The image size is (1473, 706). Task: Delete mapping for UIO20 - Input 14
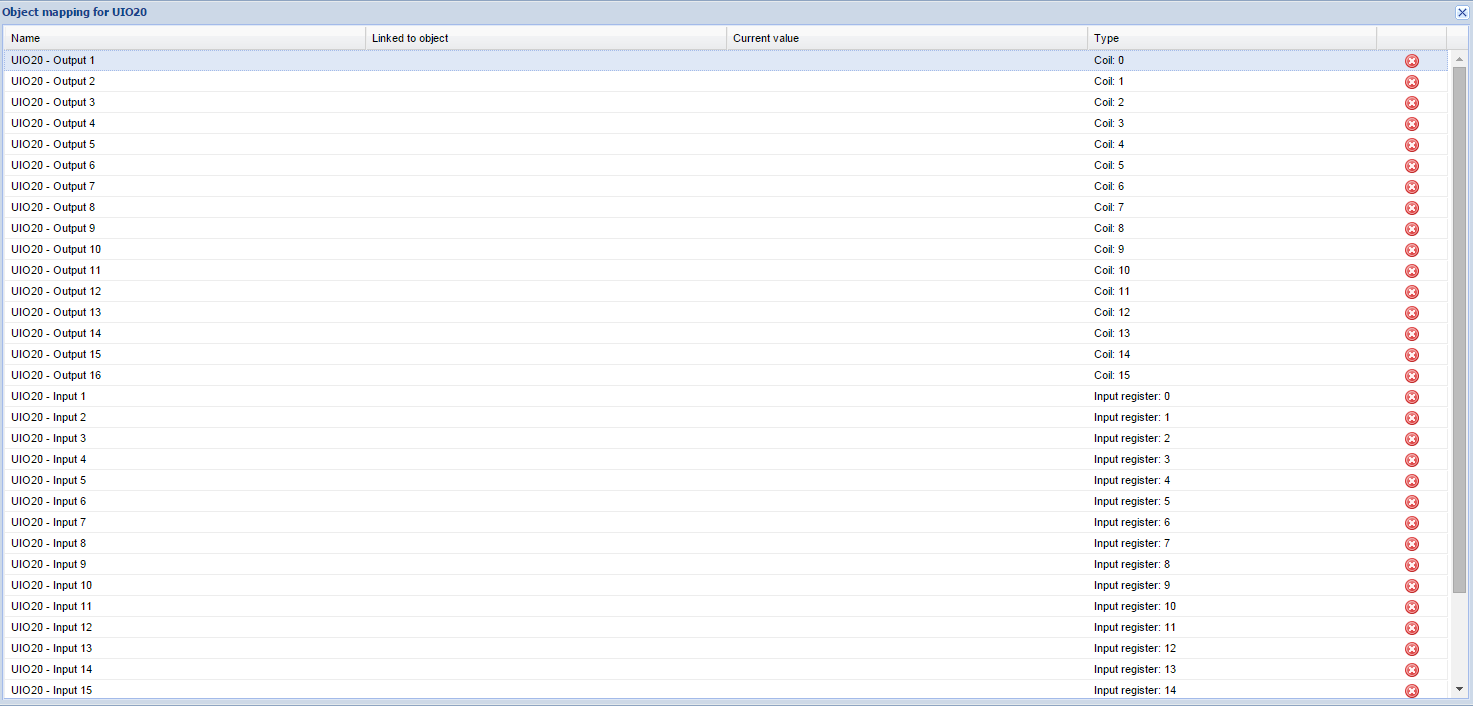(1412, 670)
